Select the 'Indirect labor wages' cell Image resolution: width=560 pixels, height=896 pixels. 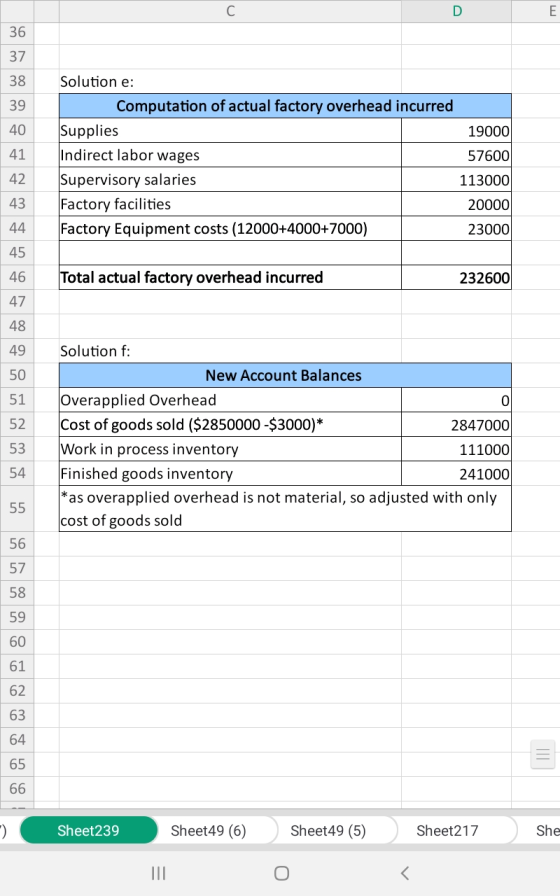pos(230,155)
